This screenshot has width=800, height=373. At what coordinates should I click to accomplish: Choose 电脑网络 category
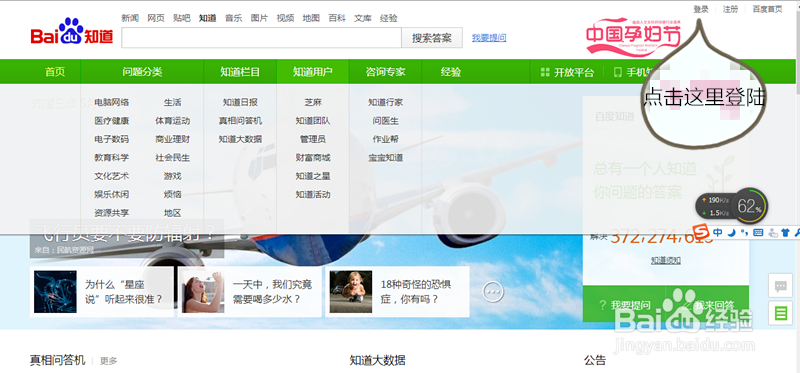112,103
